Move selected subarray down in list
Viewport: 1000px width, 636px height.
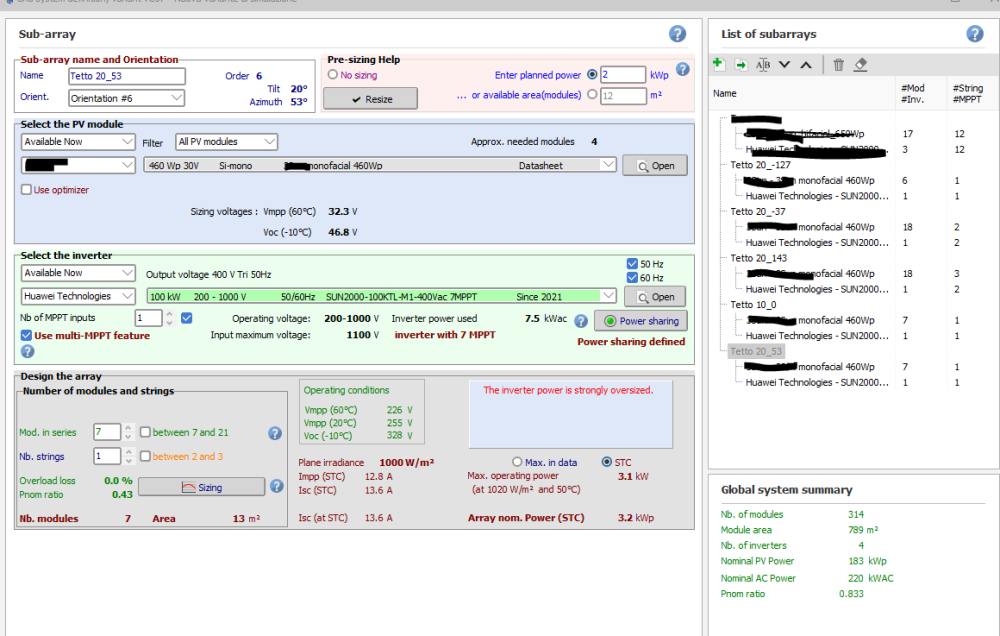coord(785,64)
